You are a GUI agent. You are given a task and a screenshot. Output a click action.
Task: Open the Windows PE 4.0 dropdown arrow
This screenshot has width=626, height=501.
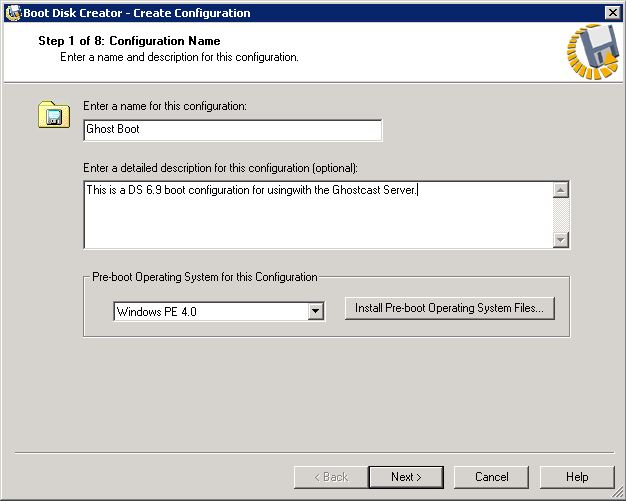pos(315,311)
